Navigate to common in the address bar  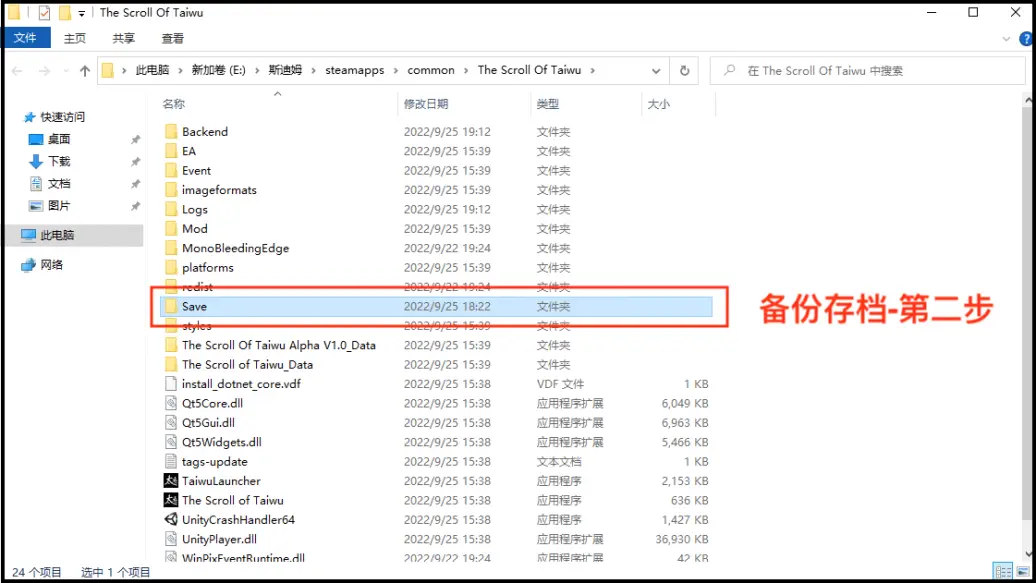click(x=431, y=71)
